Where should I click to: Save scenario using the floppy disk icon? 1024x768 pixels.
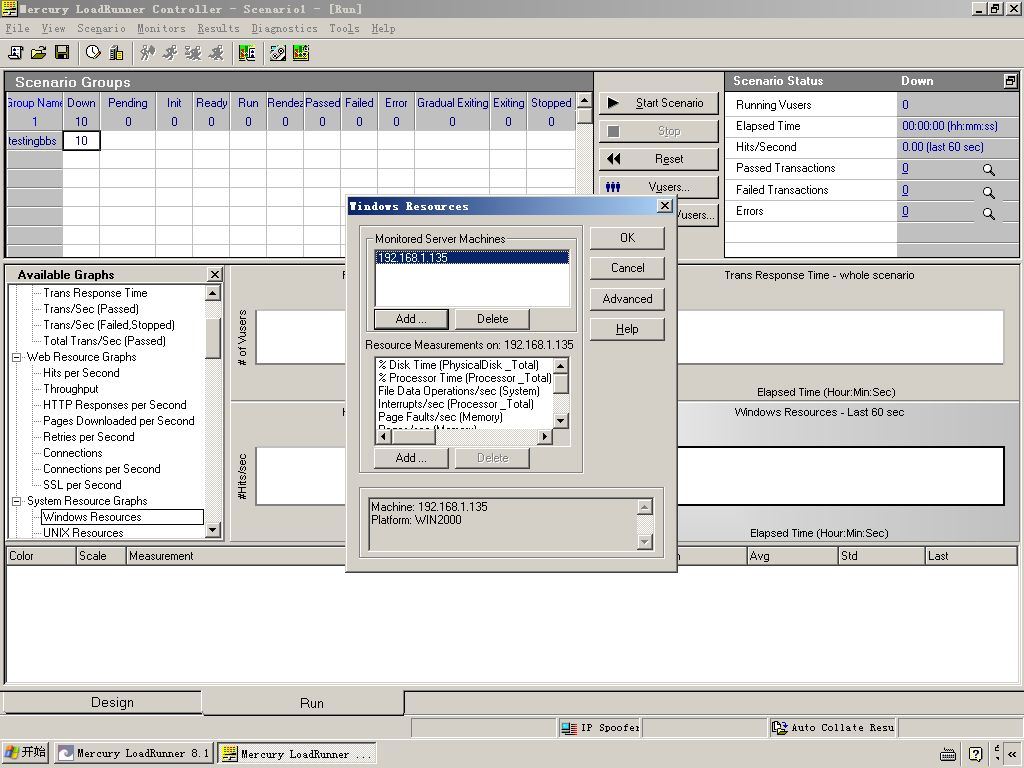point(62,53)
